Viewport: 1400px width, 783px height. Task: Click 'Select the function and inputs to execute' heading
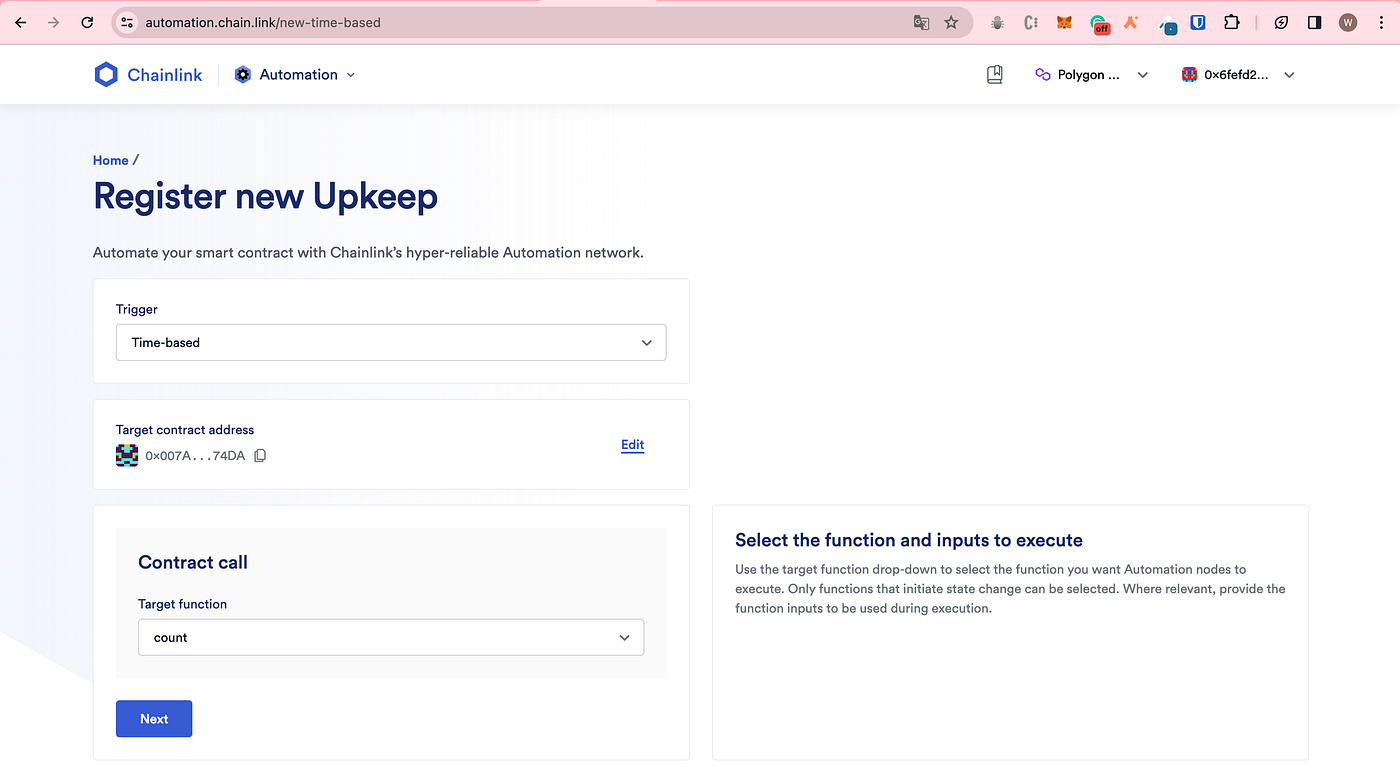pos(909,540)
